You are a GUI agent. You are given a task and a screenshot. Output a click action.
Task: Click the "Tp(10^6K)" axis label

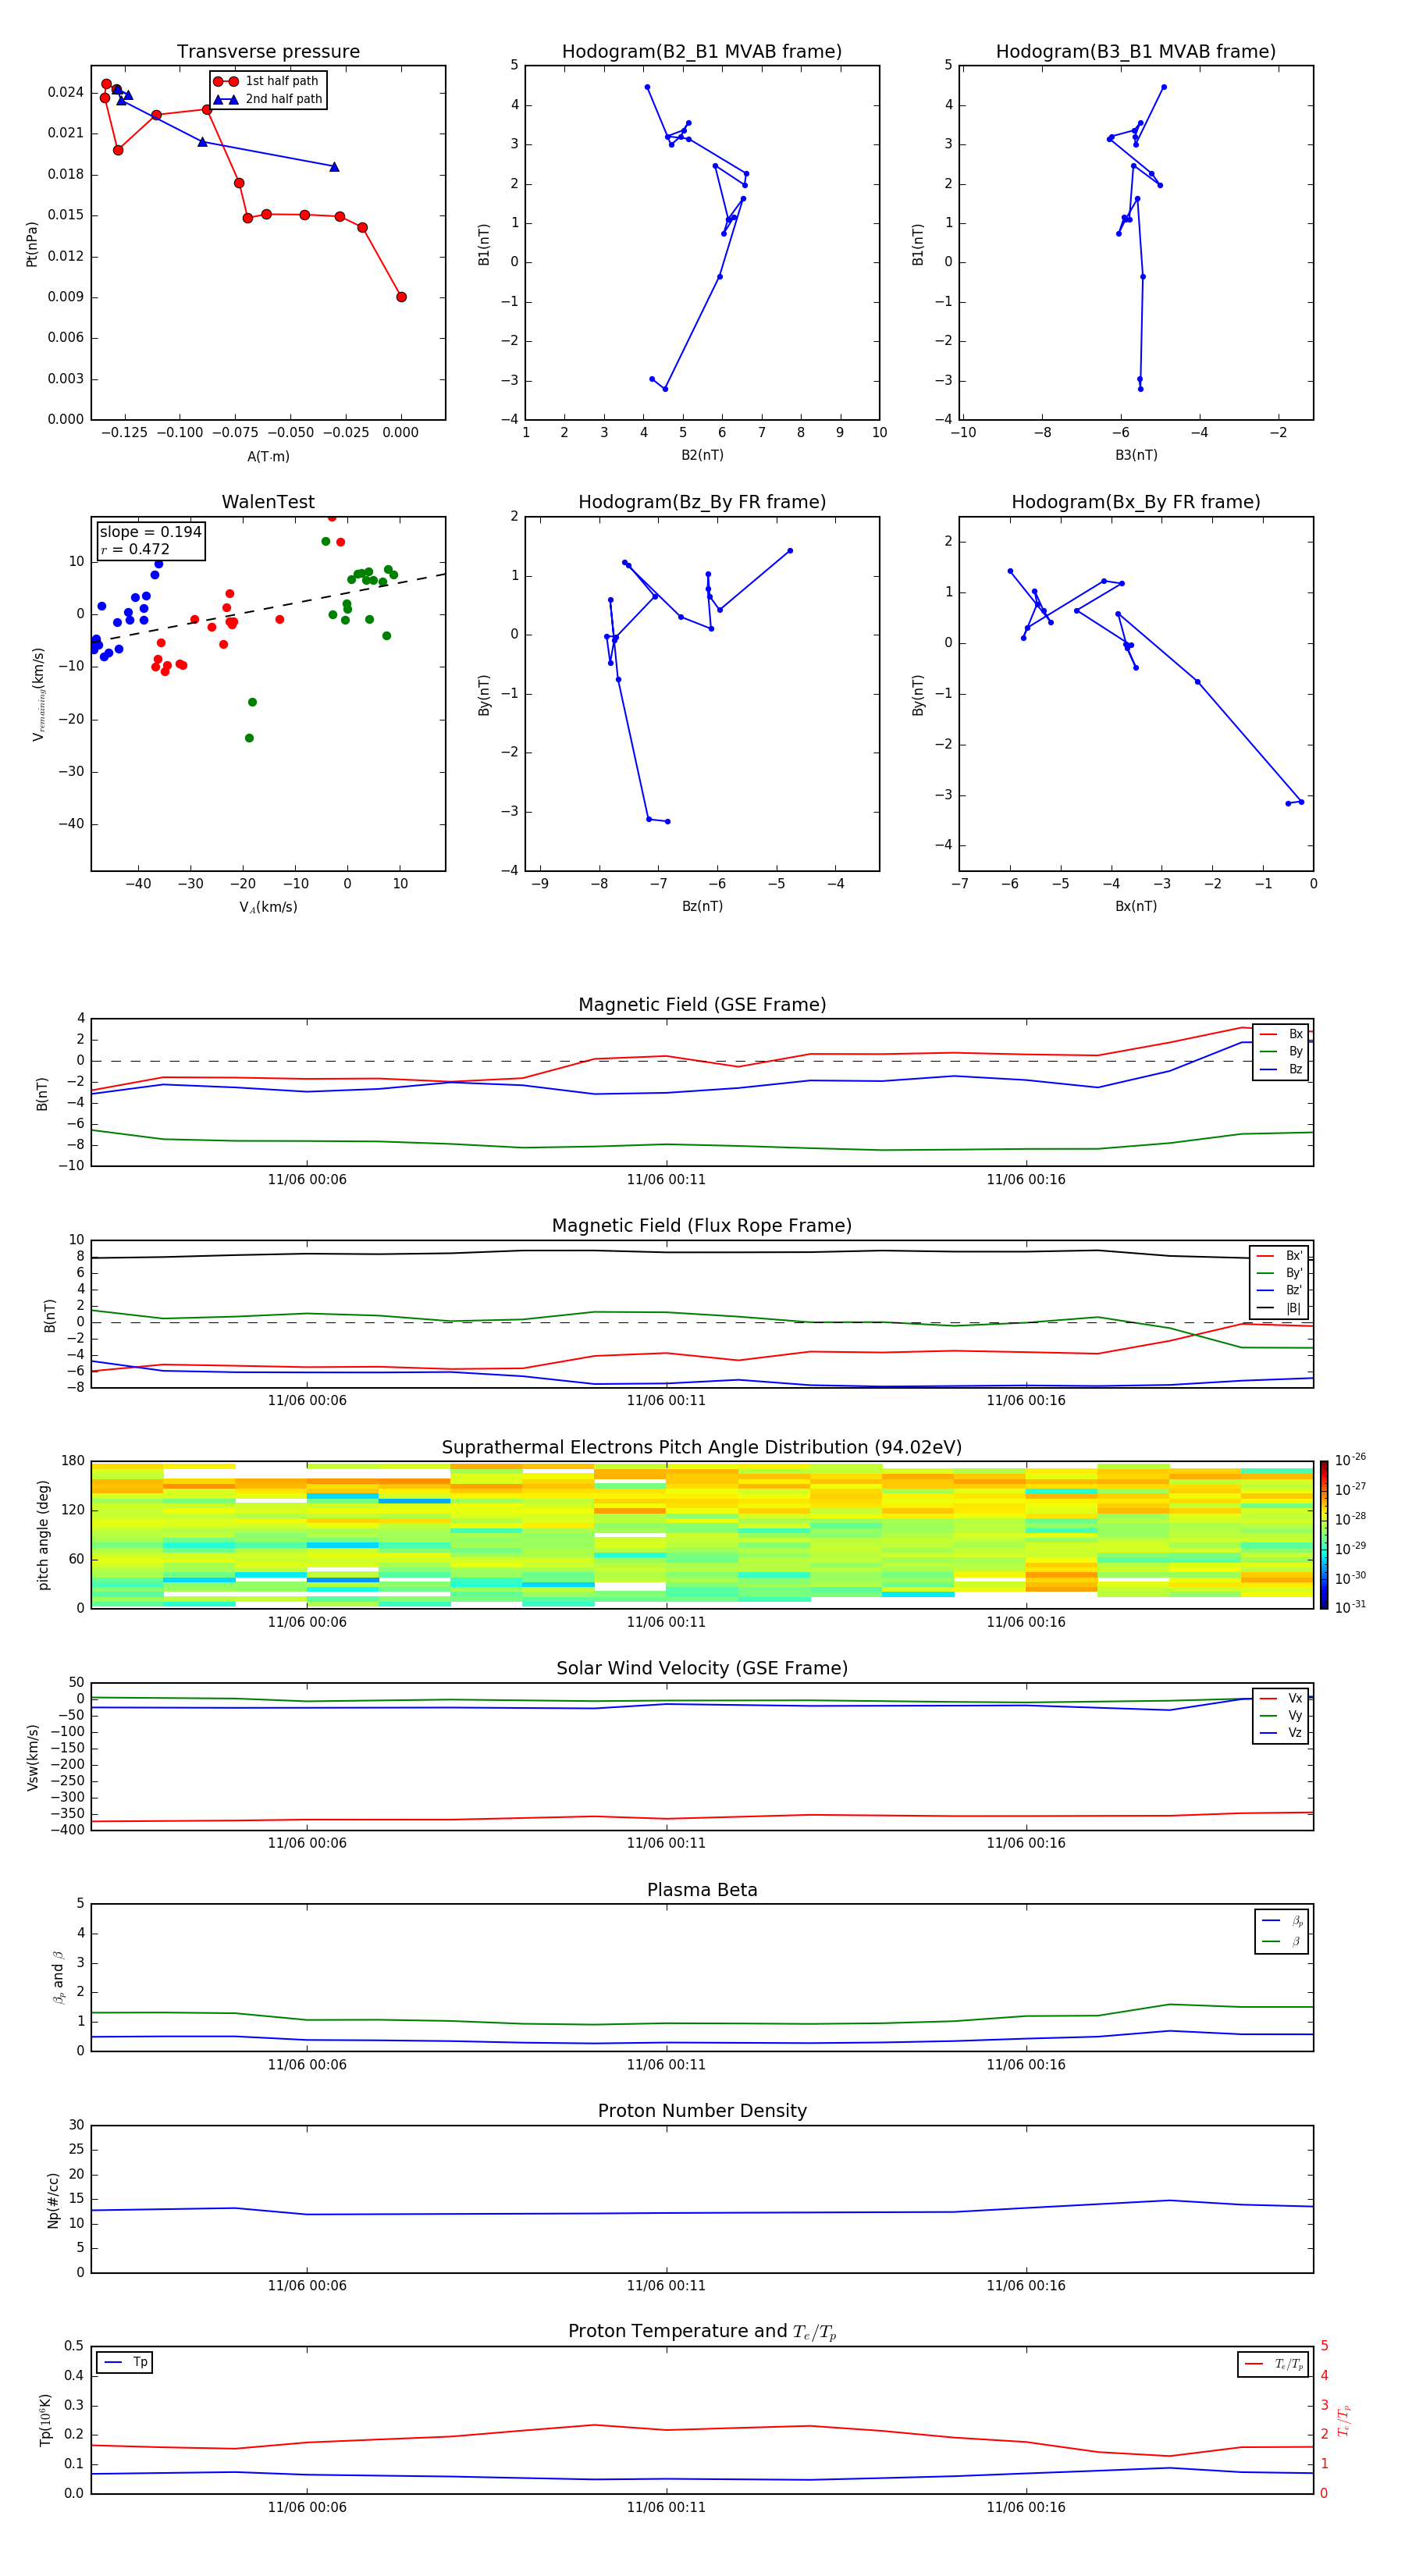tap(45, 2420)
